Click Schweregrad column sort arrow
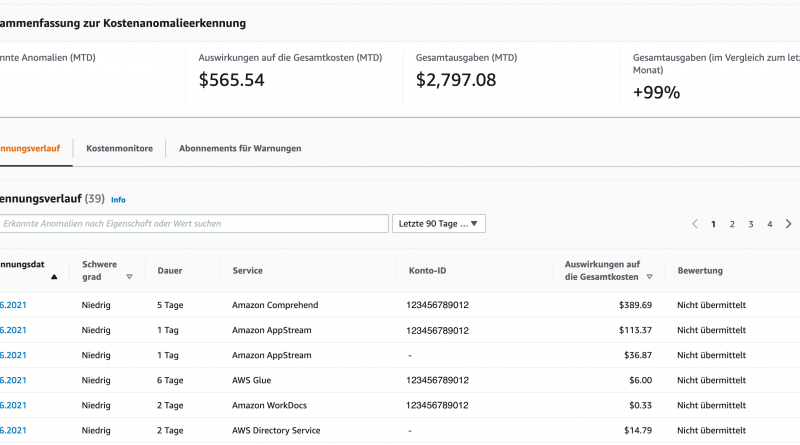Viewport: 800px width, 445px height. (x=129, y=277)
